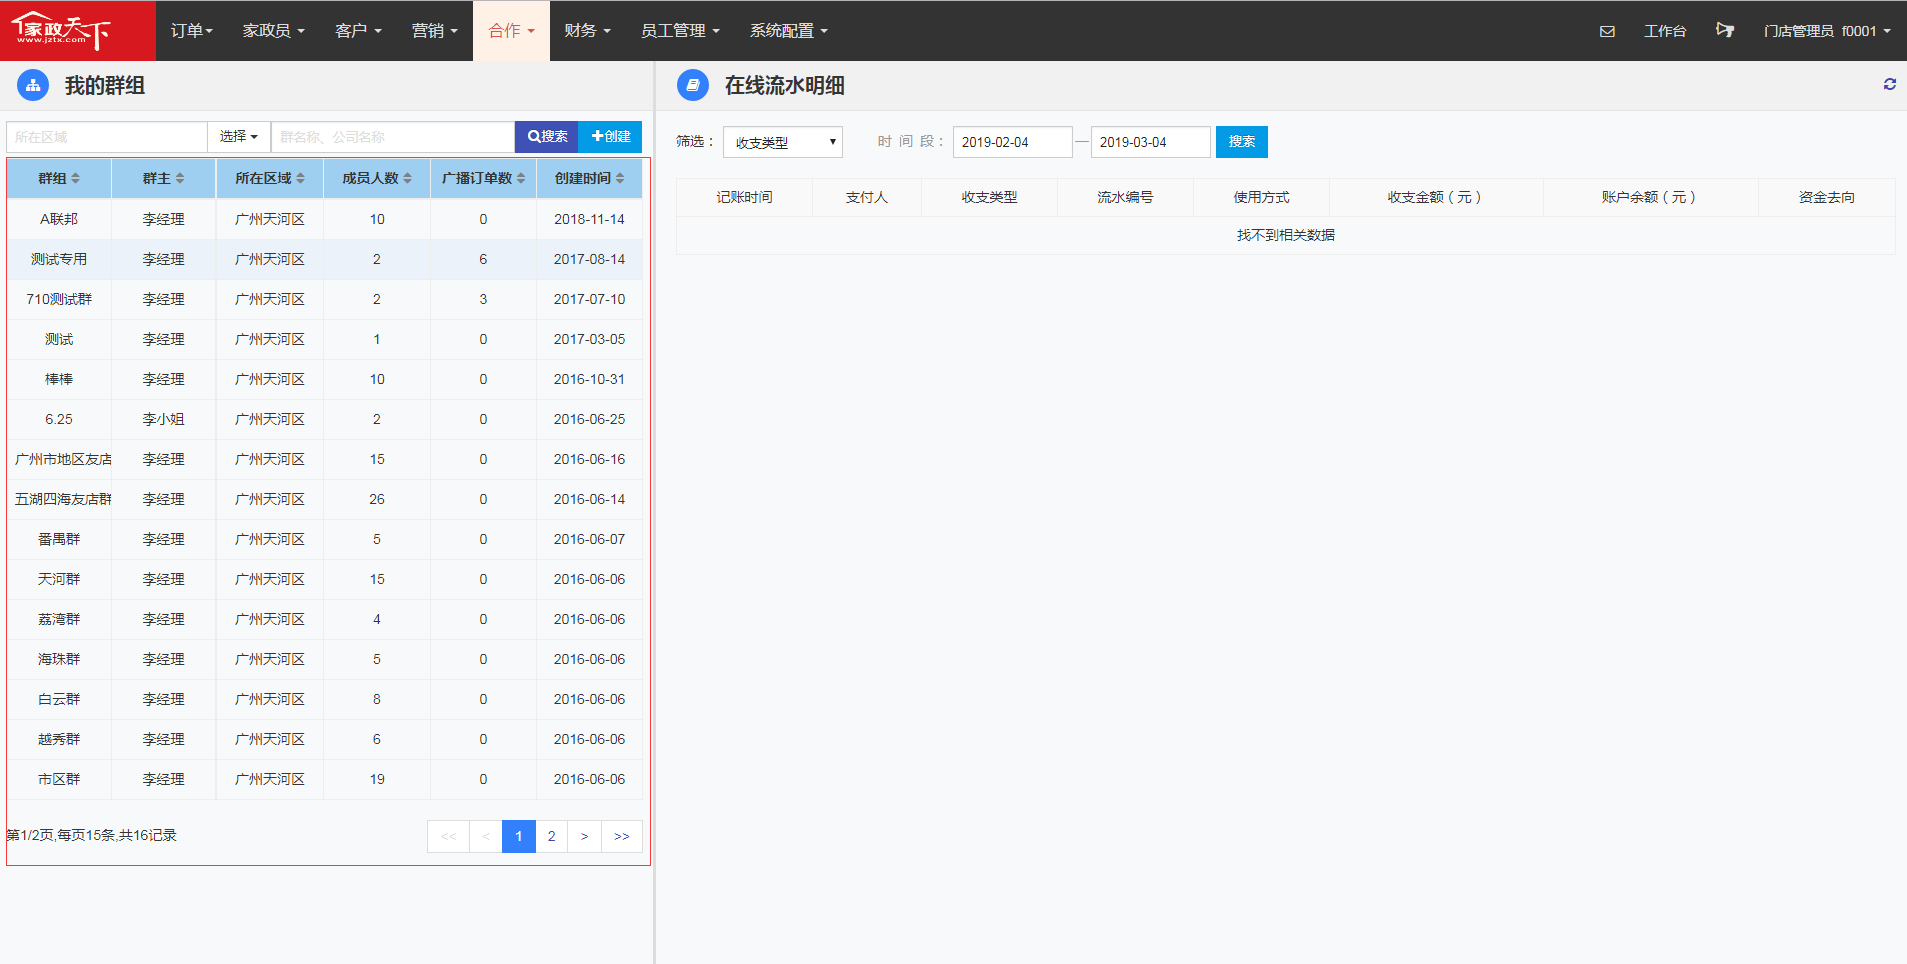This screenshot has height=964, width=1907.
Task: Select the 710测试群 group row
Action: (x=325, y=299)
